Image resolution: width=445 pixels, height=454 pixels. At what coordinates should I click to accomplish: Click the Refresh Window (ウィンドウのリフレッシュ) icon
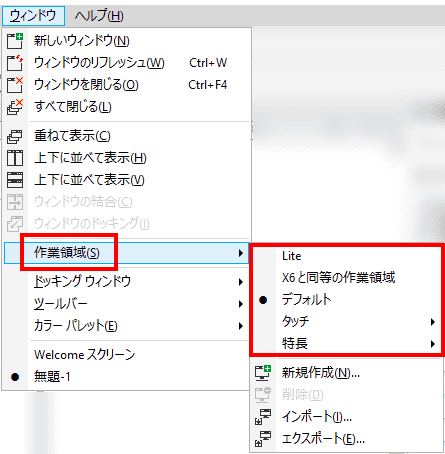(x=15, y=63)
